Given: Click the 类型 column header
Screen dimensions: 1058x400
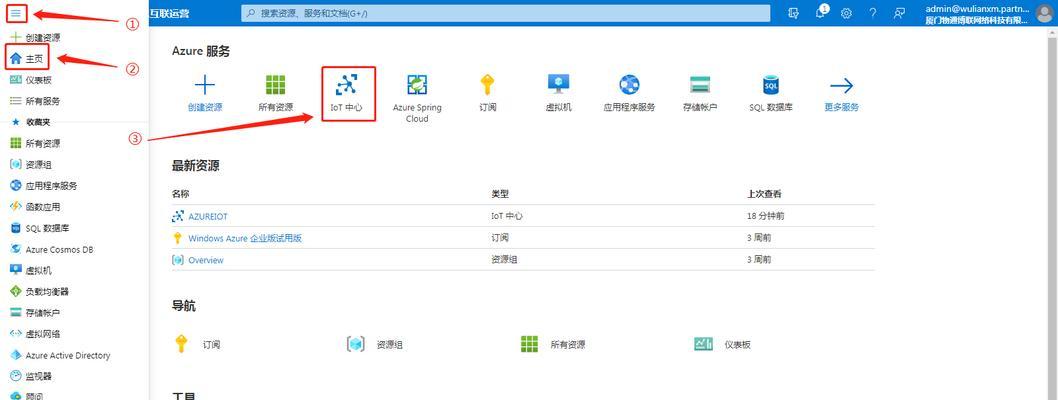Looking at the screenshot, I should 500,194.
